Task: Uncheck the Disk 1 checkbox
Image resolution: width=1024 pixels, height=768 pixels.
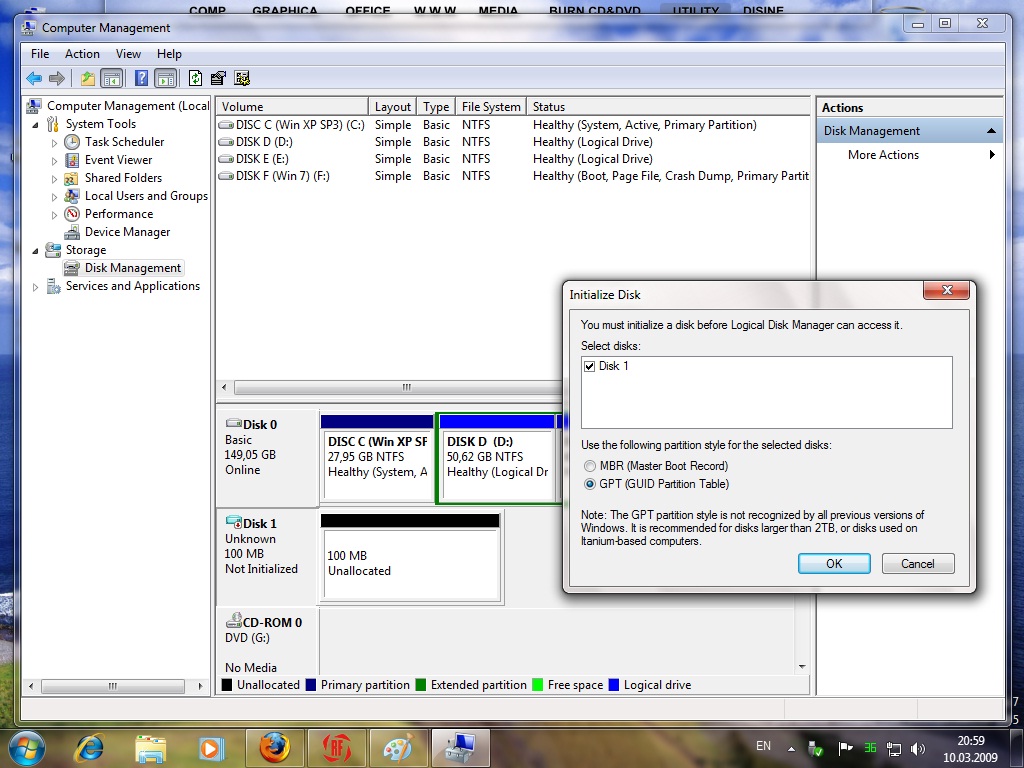Action: pos(589,366)
